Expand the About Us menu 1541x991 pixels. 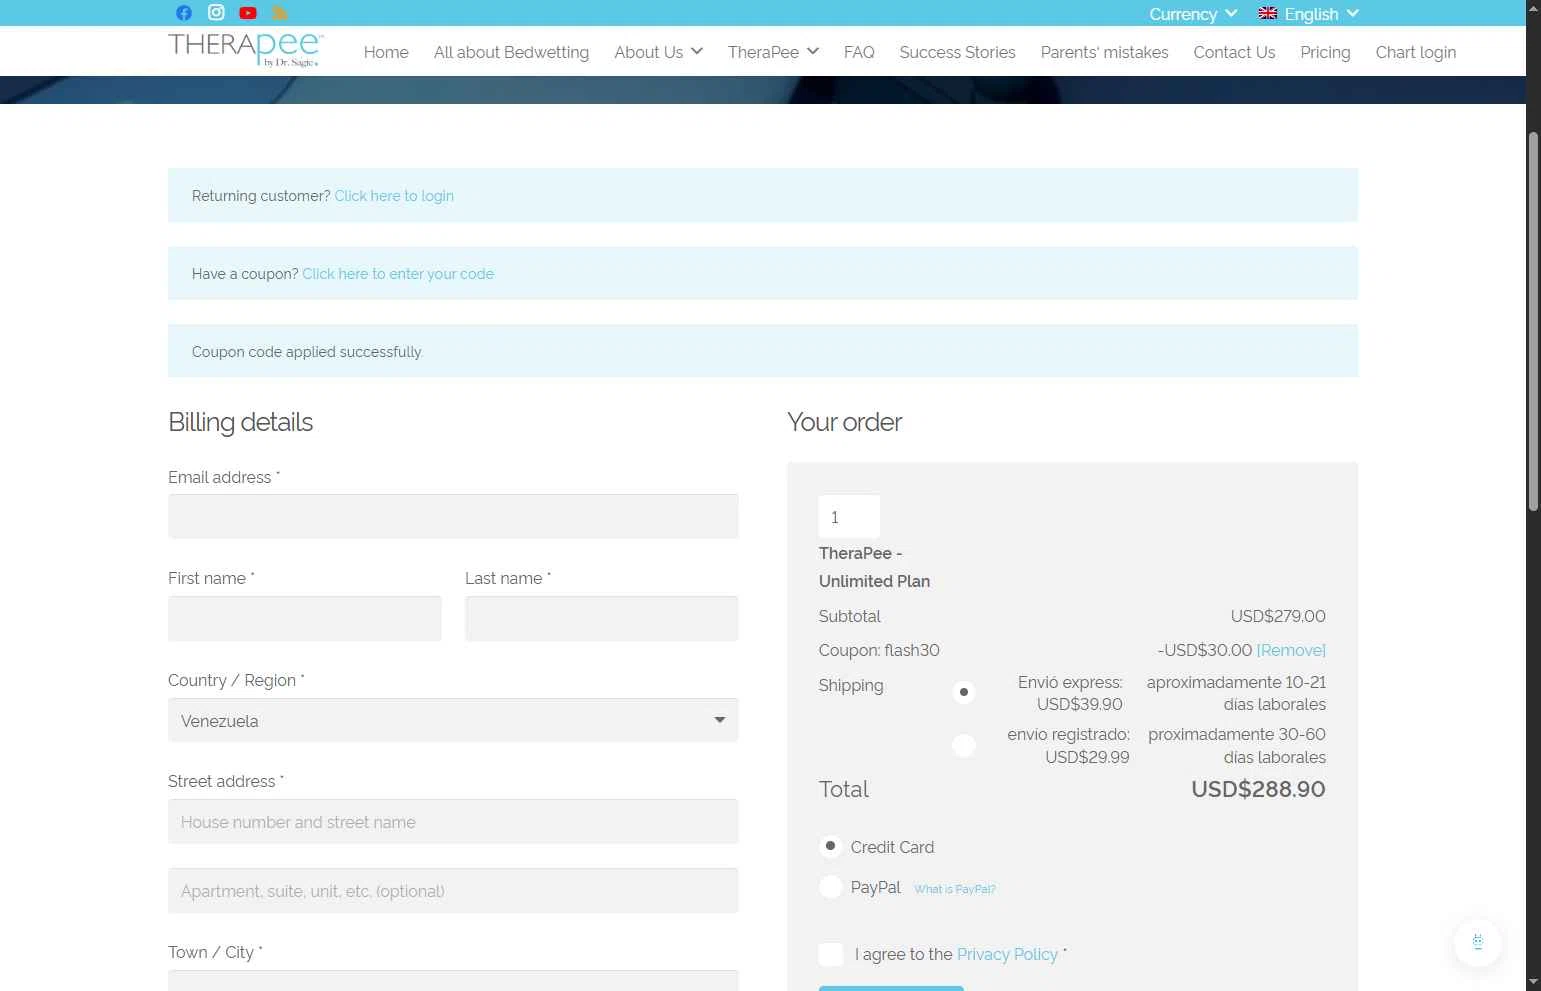(658, 52)
